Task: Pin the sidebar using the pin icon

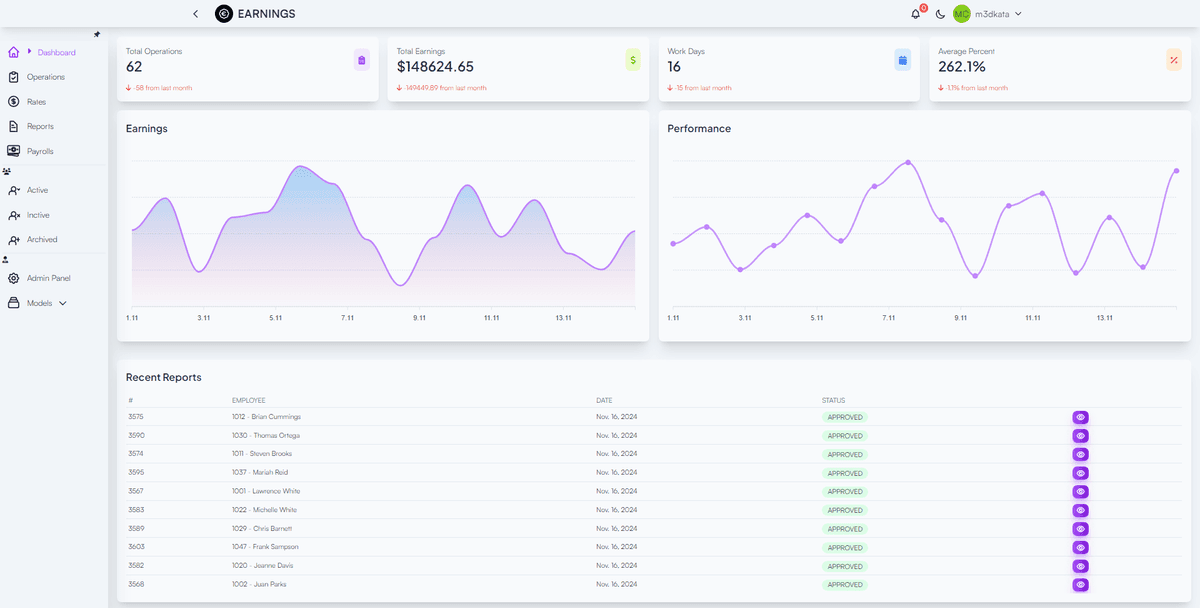Action: (x=98, y=33)
